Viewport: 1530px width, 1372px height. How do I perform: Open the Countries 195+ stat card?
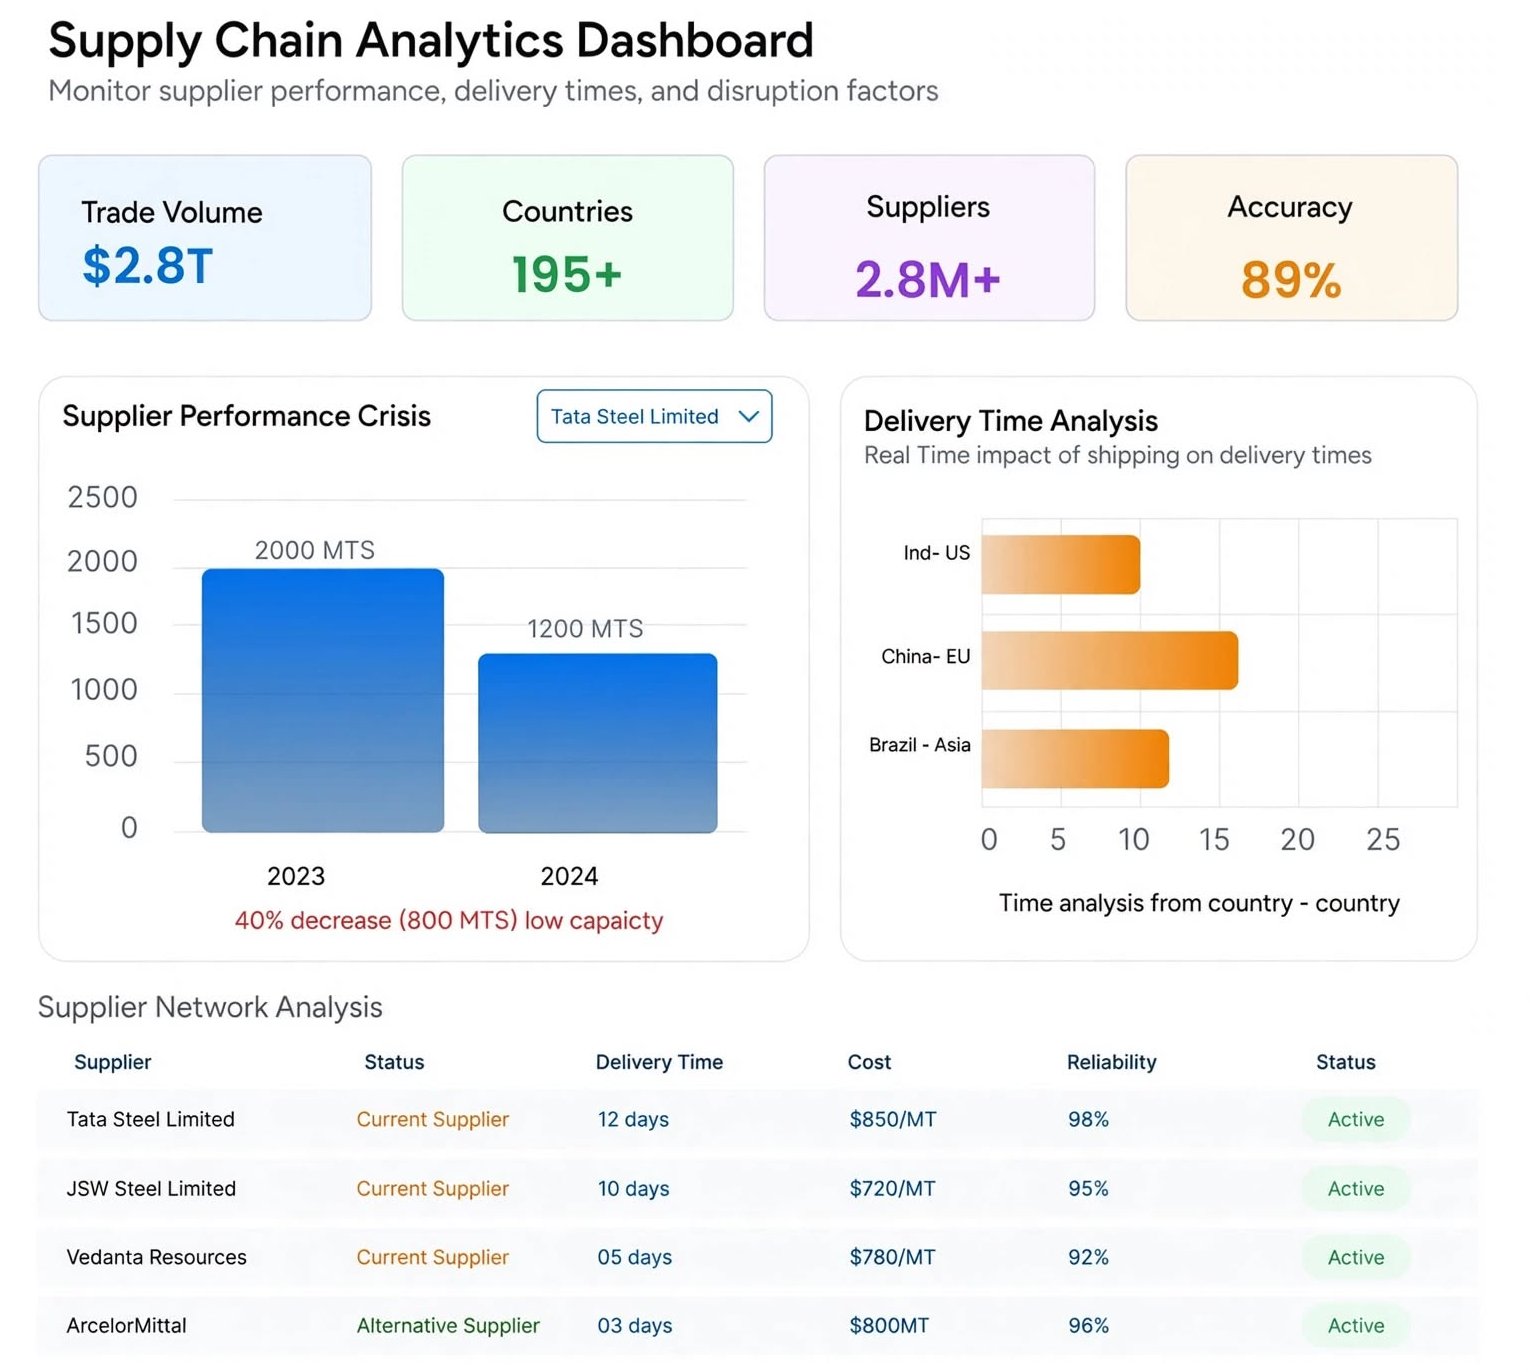click(567, 238)
